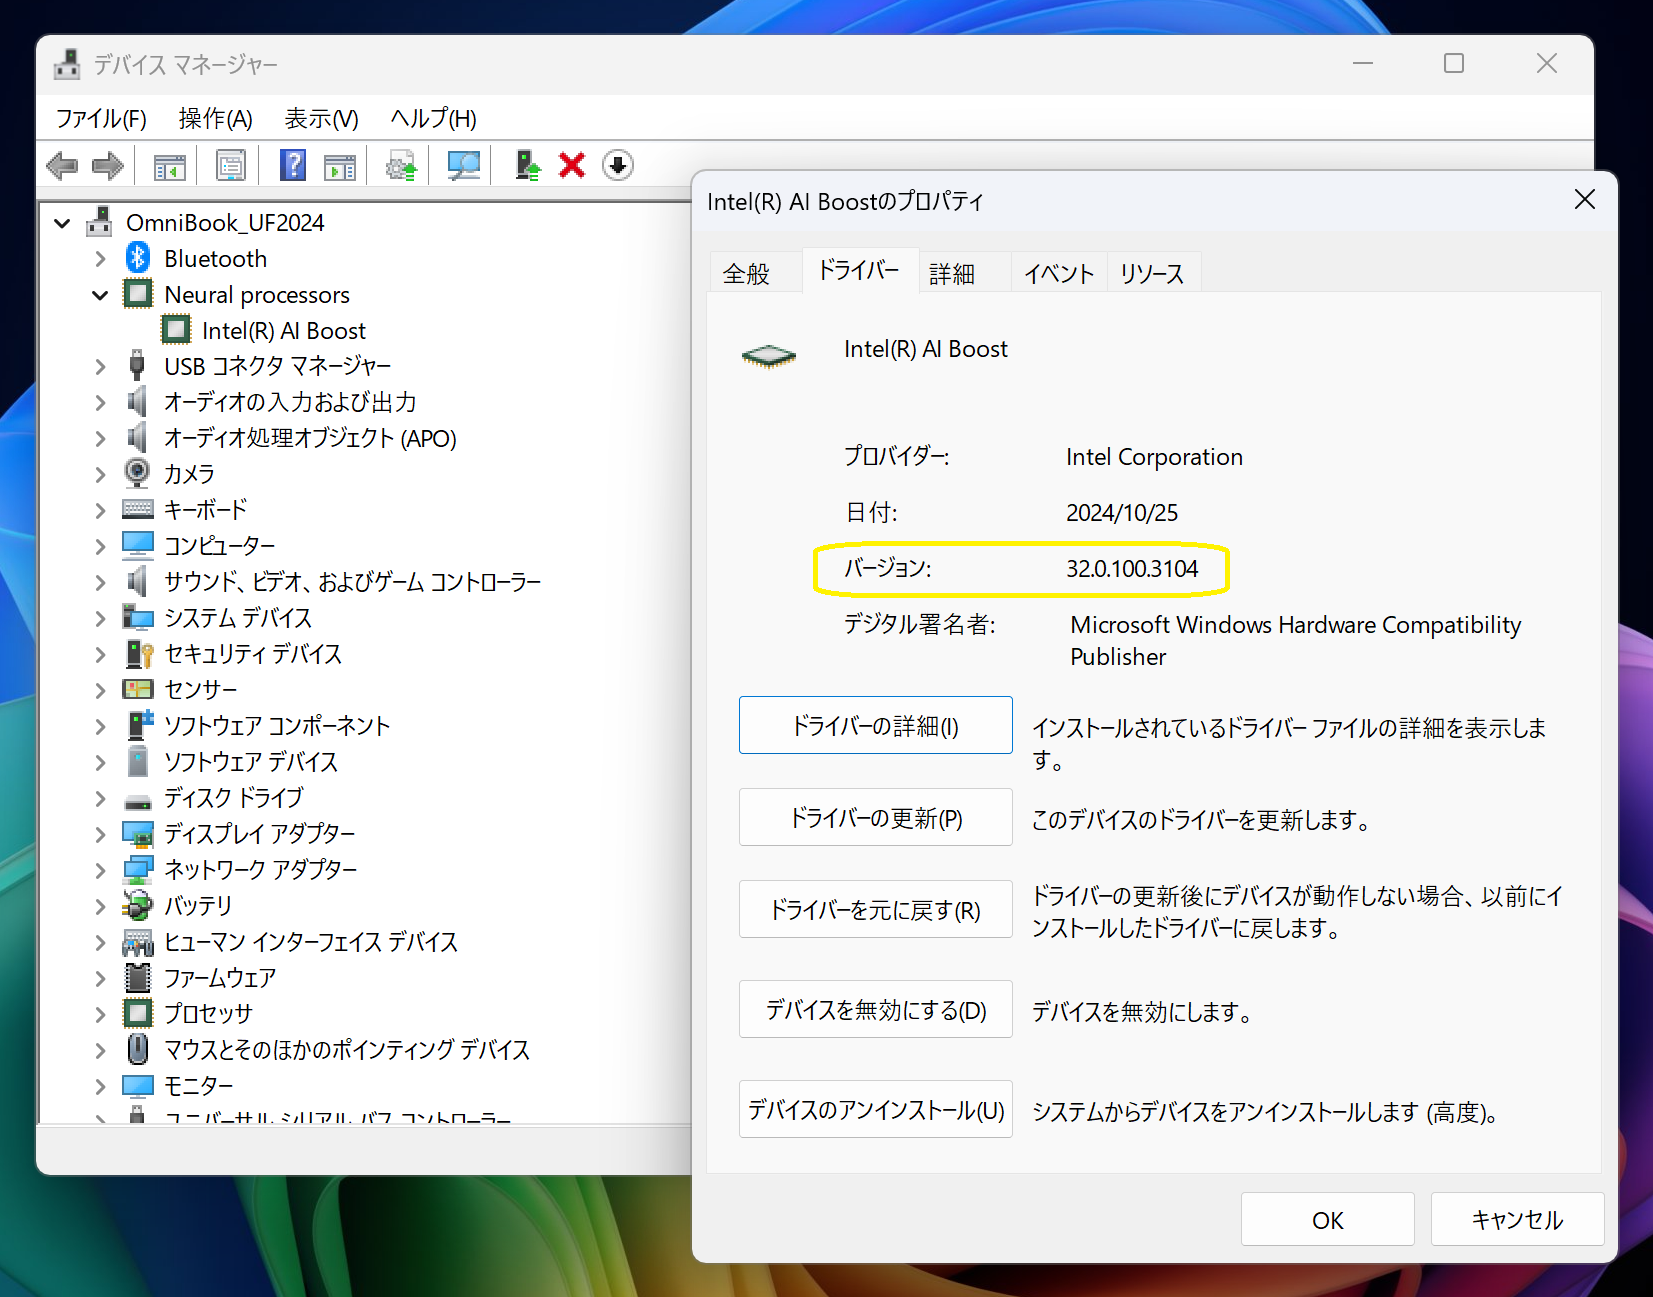Click the ドライバーの更新(P) button
The width and height of the screenshot is (1653, 1297).
876,817
